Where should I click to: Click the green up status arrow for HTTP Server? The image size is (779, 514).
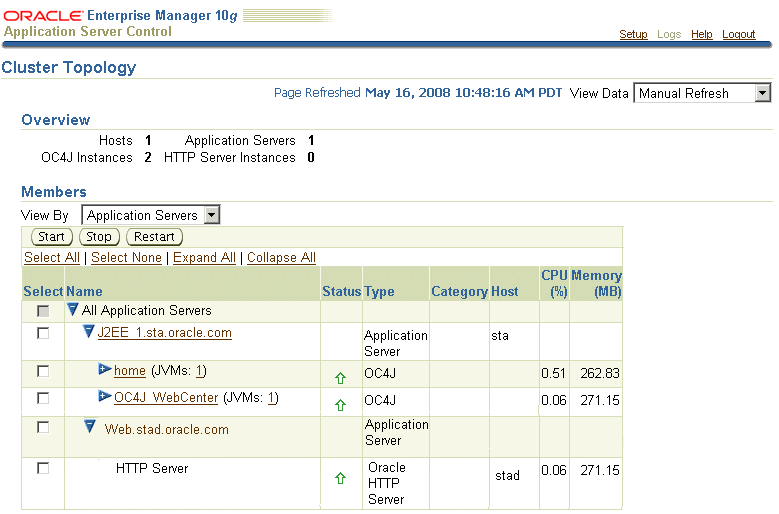coord(340,478)
